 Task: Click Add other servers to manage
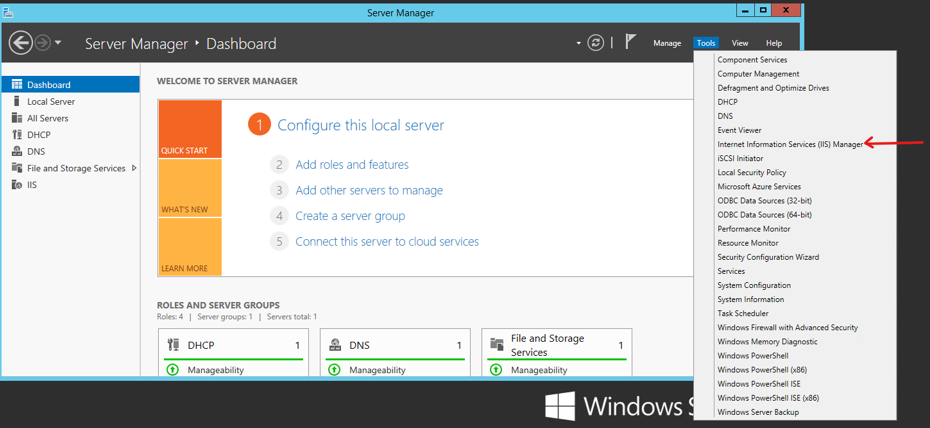[x=369, y=190]
